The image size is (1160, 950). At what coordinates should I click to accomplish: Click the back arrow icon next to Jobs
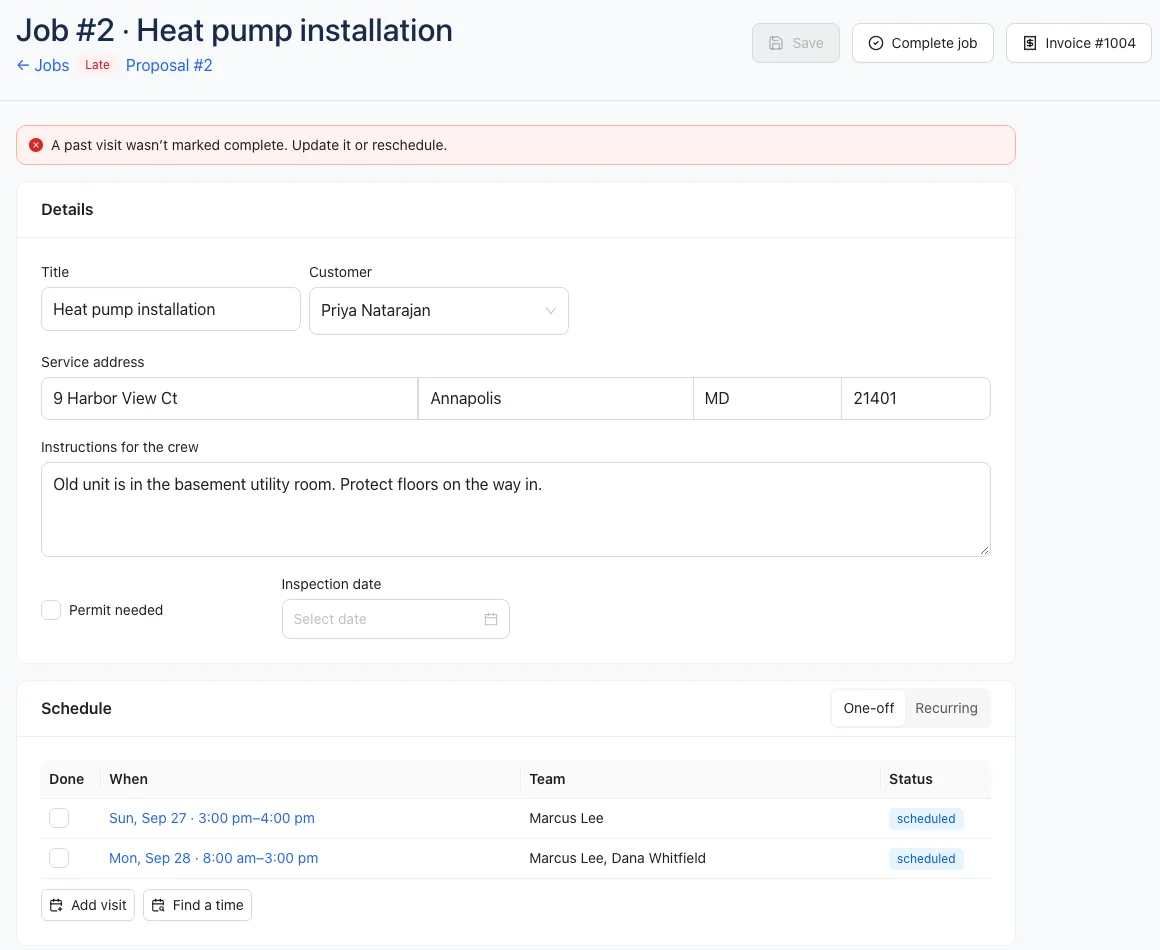23,65
